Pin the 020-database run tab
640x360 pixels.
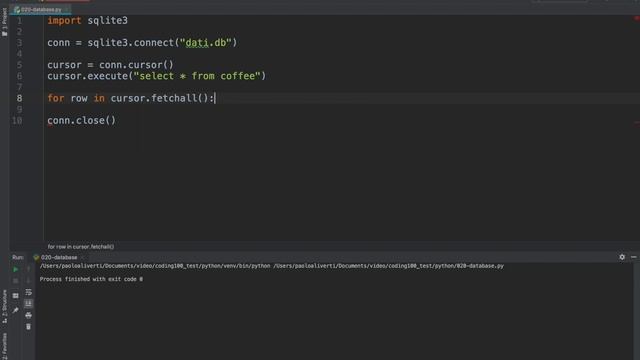coord(16,310)
